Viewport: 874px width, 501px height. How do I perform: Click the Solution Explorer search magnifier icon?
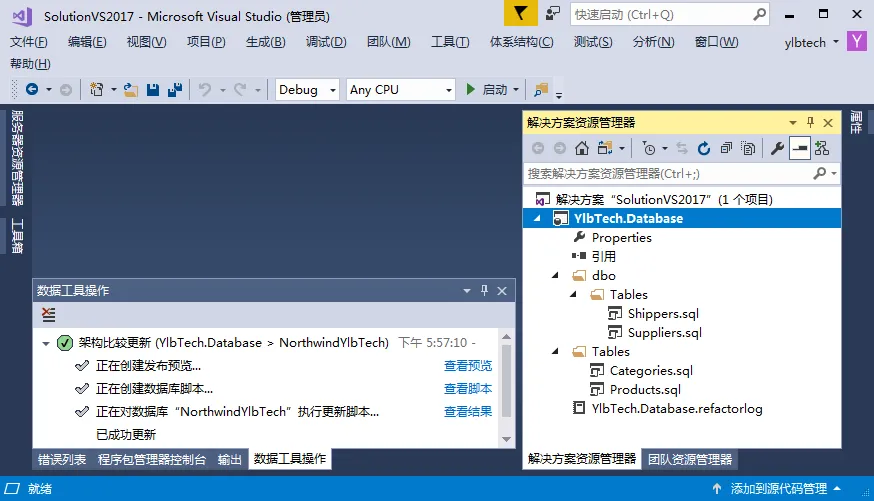[x=819, y=173]
